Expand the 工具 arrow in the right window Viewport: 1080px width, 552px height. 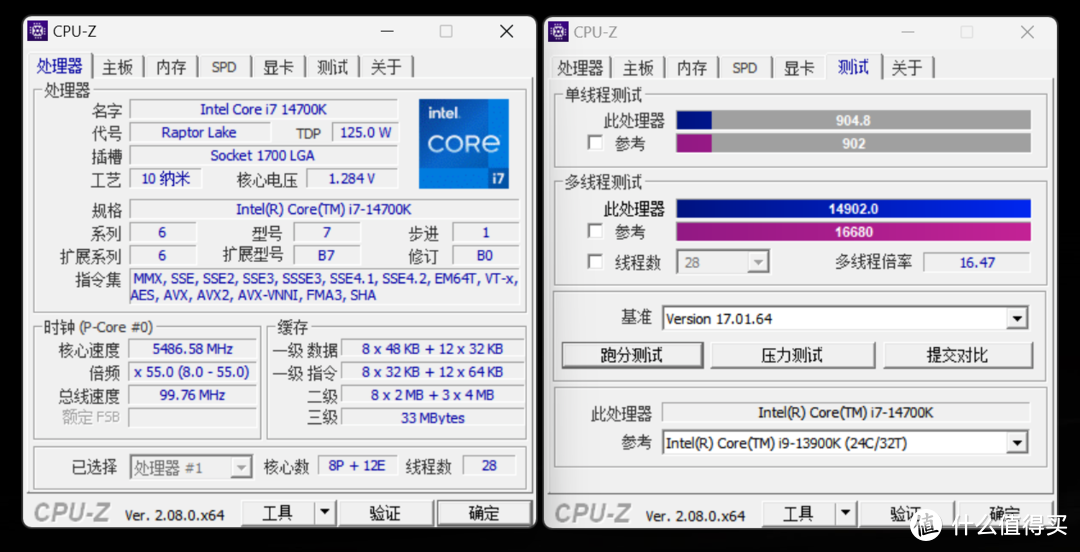(x=846, y=514)
